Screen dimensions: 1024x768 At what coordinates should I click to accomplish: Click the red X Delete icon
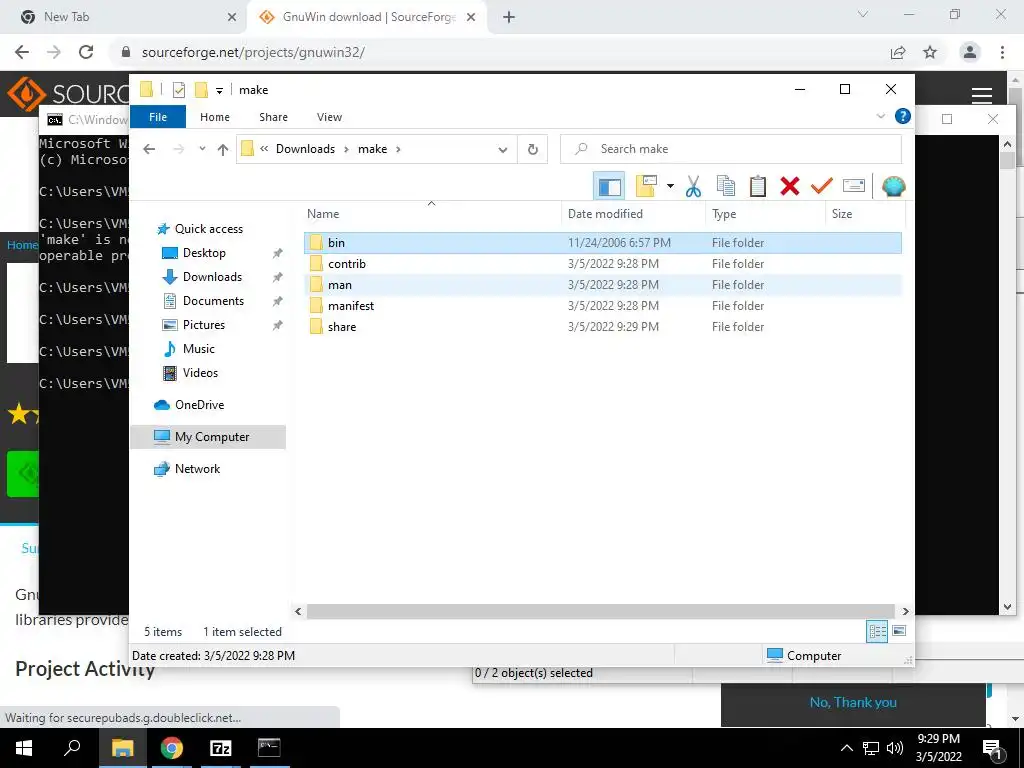(790, 187)
